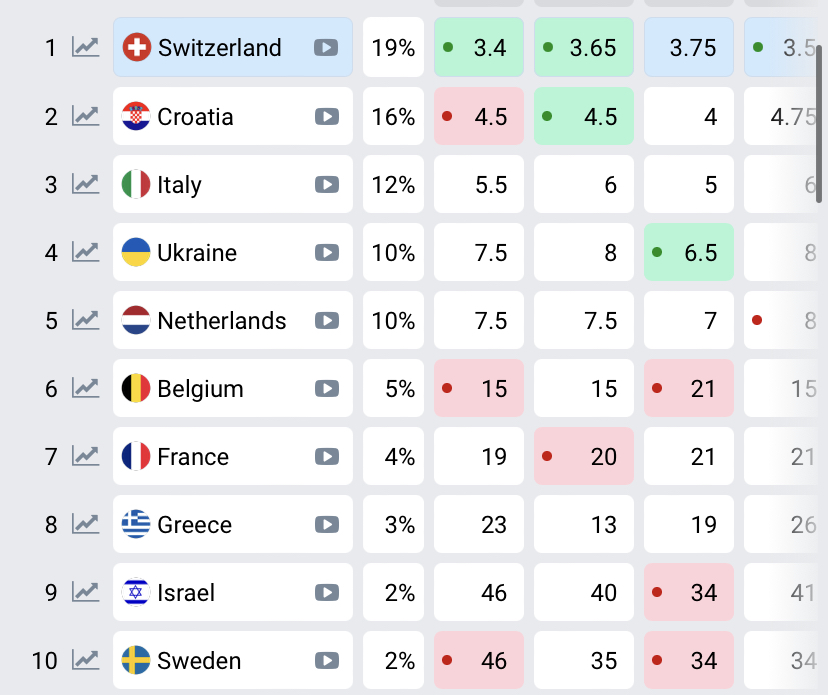Show the odds history graph for Ukraine
This screenshot has height=695, width=828.
86,252
